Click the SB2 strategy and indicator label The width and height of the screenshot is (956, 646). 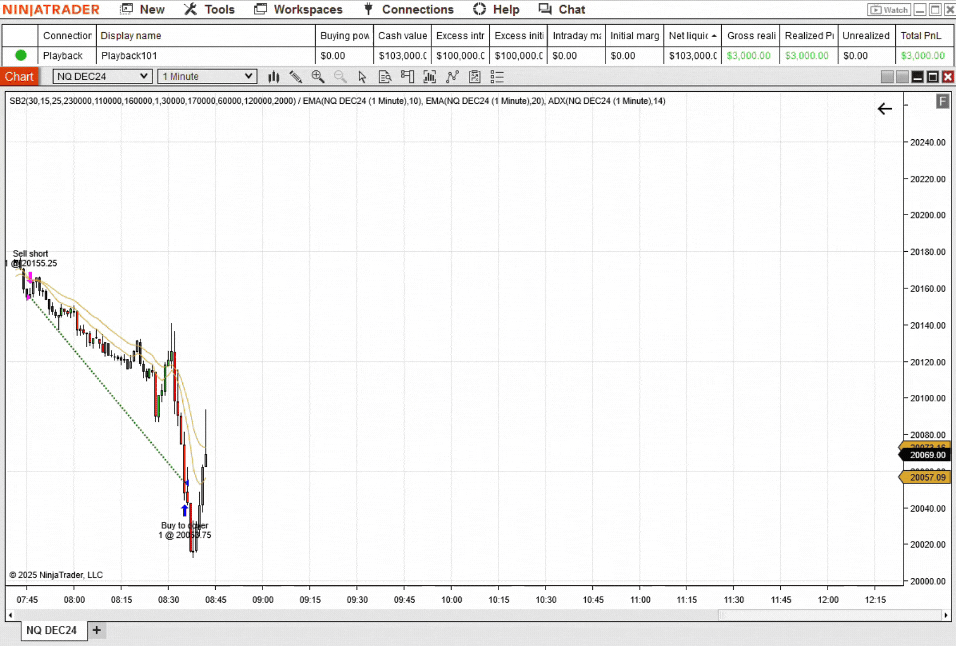click(337, 101)
